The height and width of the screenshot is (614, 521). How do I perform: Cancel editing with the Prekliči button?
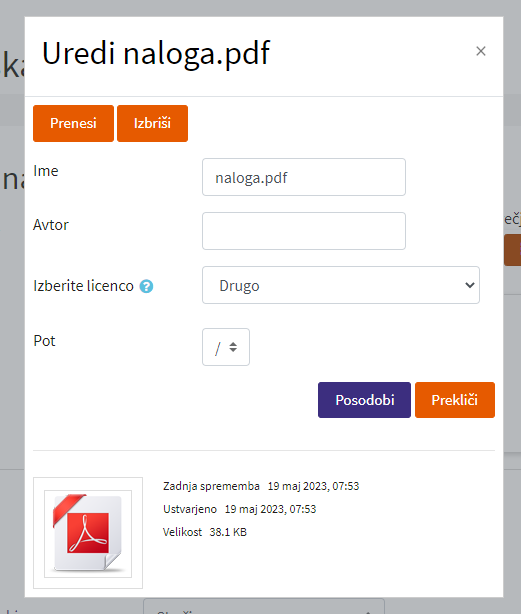455,400
